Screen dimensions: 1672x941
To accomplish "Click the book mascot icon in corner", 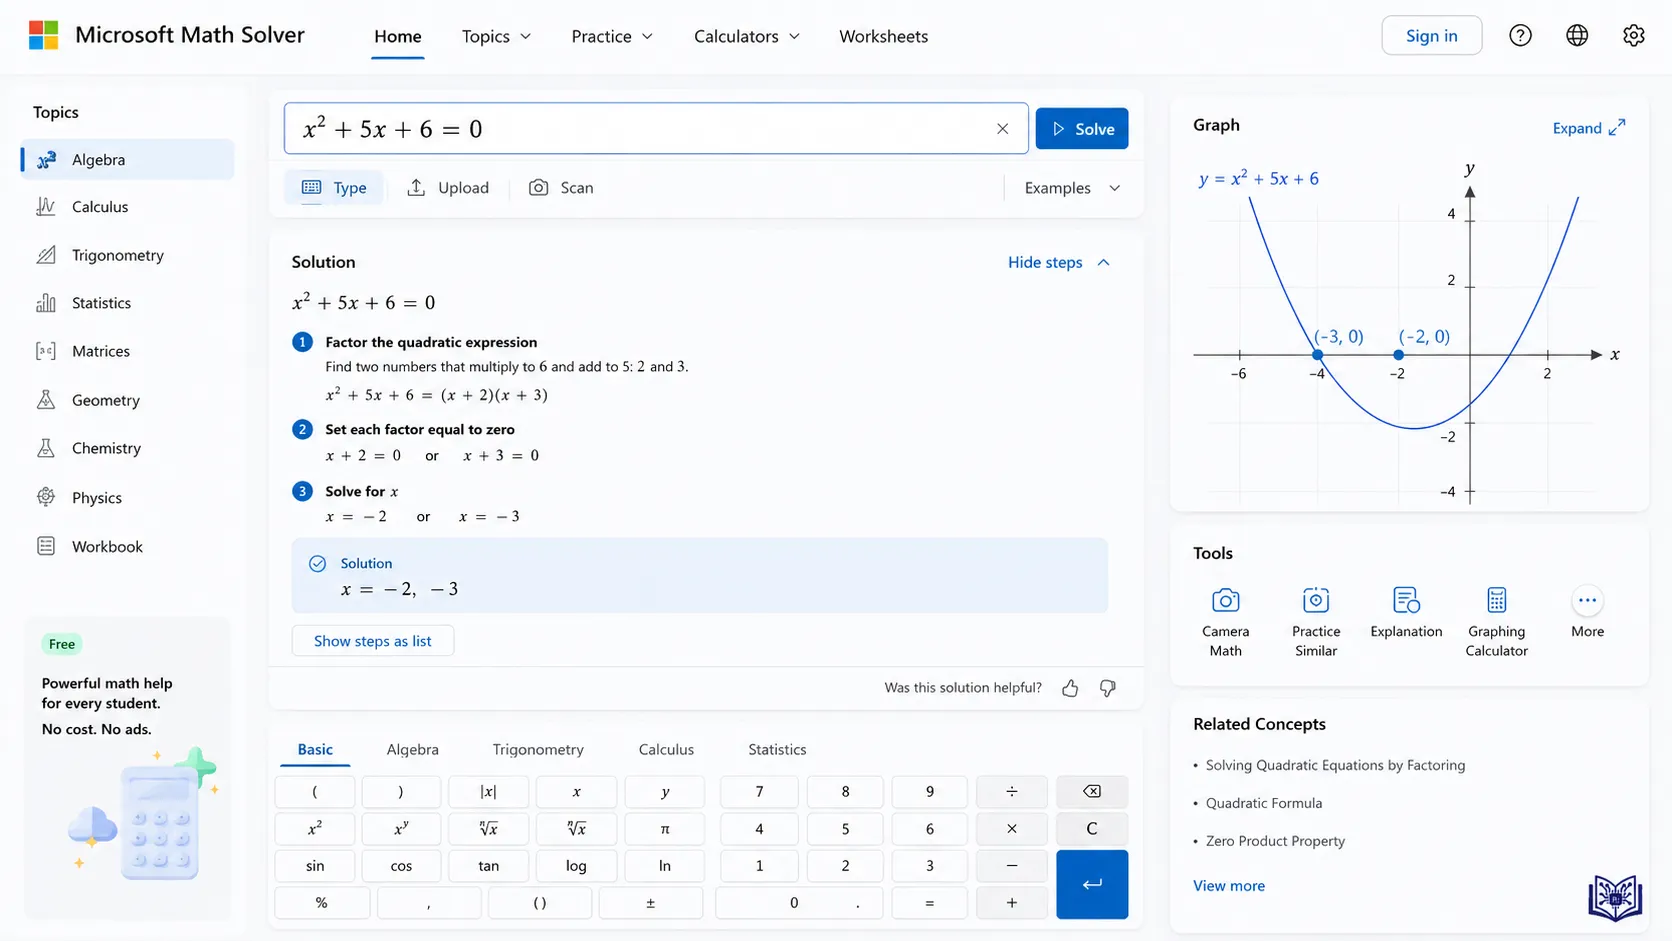I will coord(1615,897).
